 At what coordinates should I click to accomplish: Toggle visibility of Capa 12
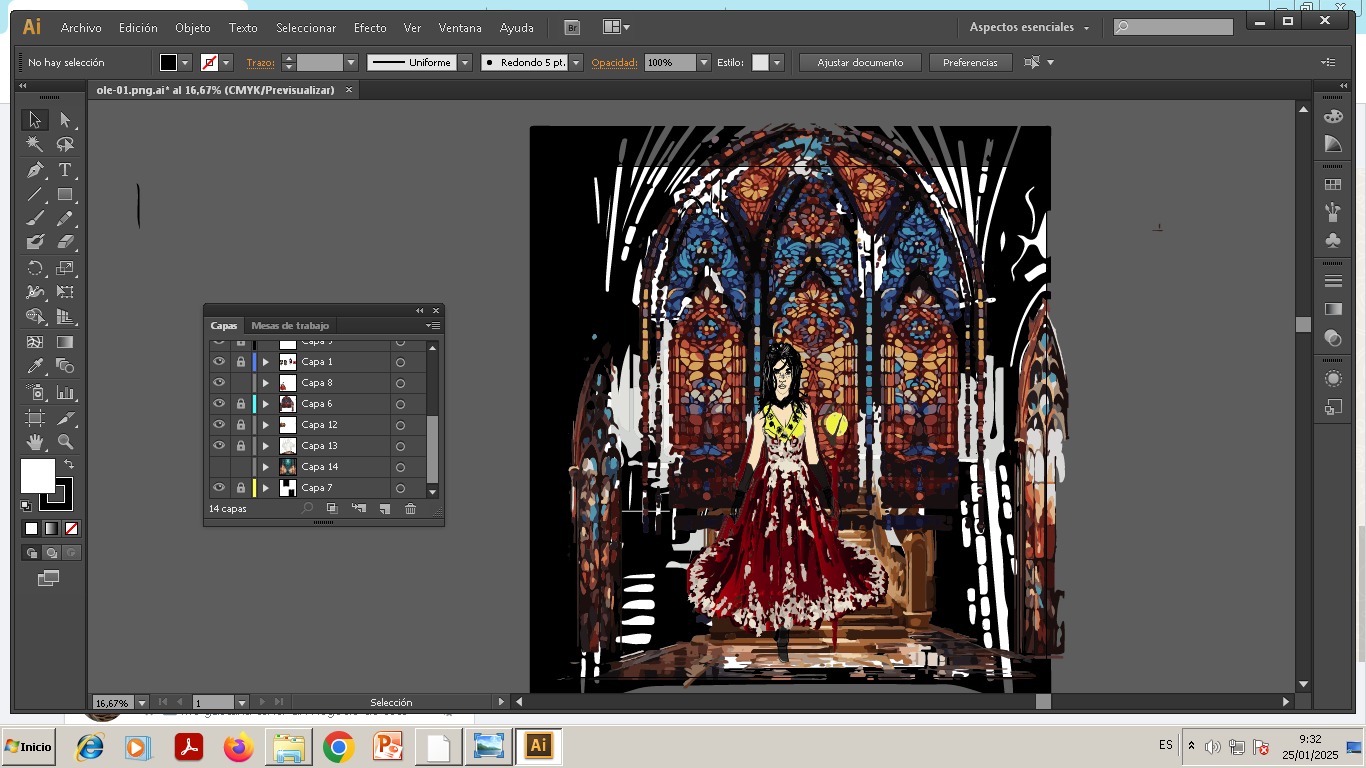pos(219,425)
